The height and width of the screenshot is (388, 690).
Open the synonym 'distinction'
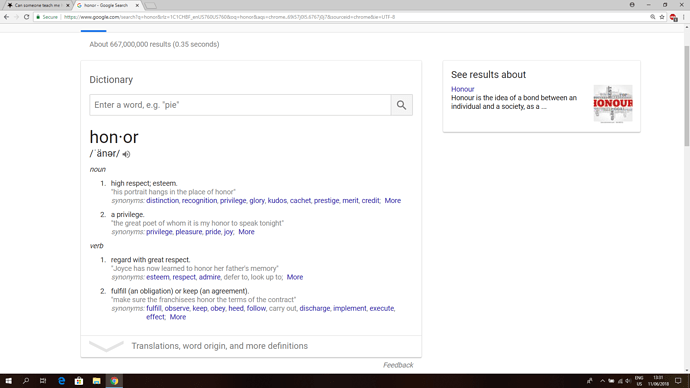[x=162, y=201]
